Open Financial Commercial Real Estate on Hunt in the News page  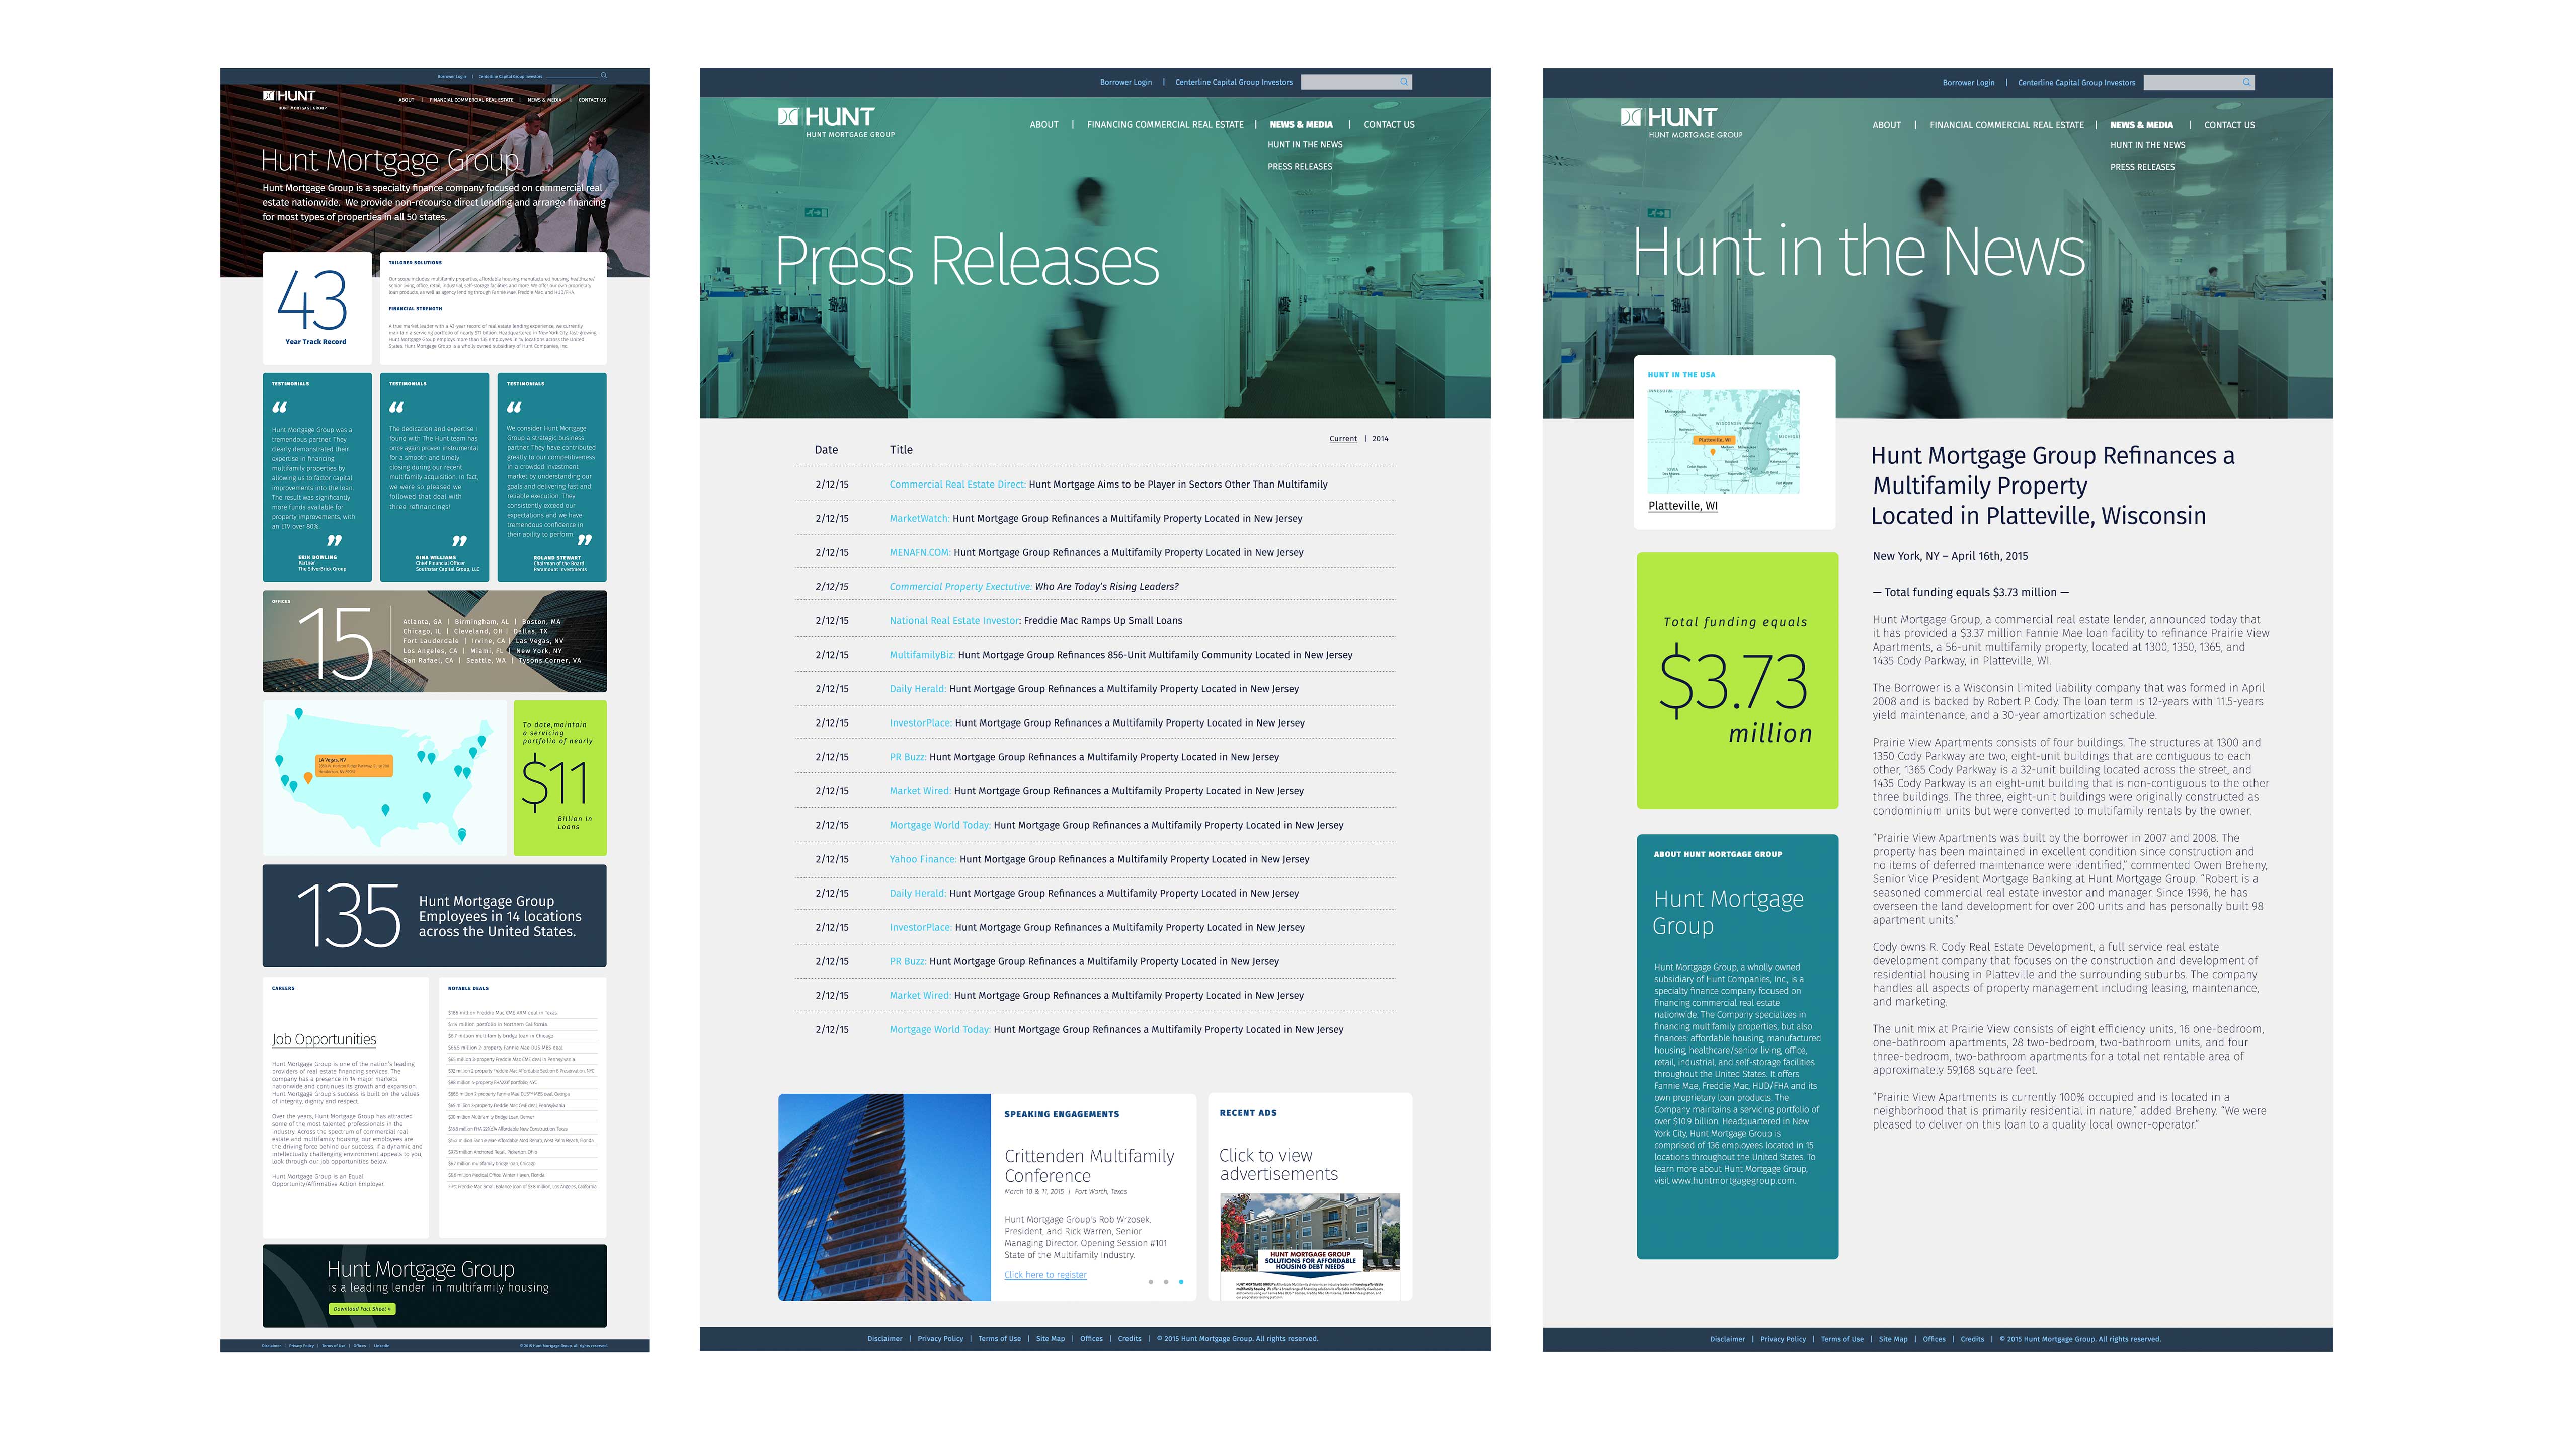click(2007, 125)
